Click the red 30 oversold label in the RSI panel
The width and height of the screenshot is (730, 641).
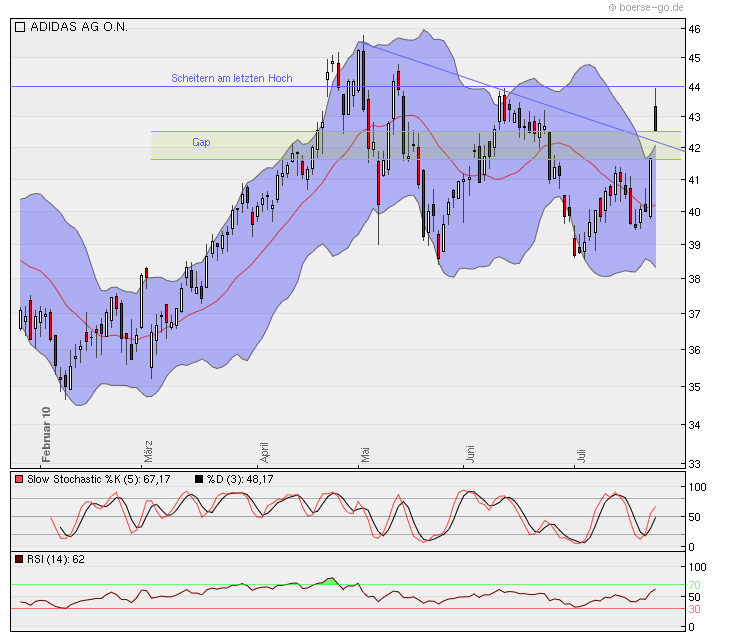694,608
